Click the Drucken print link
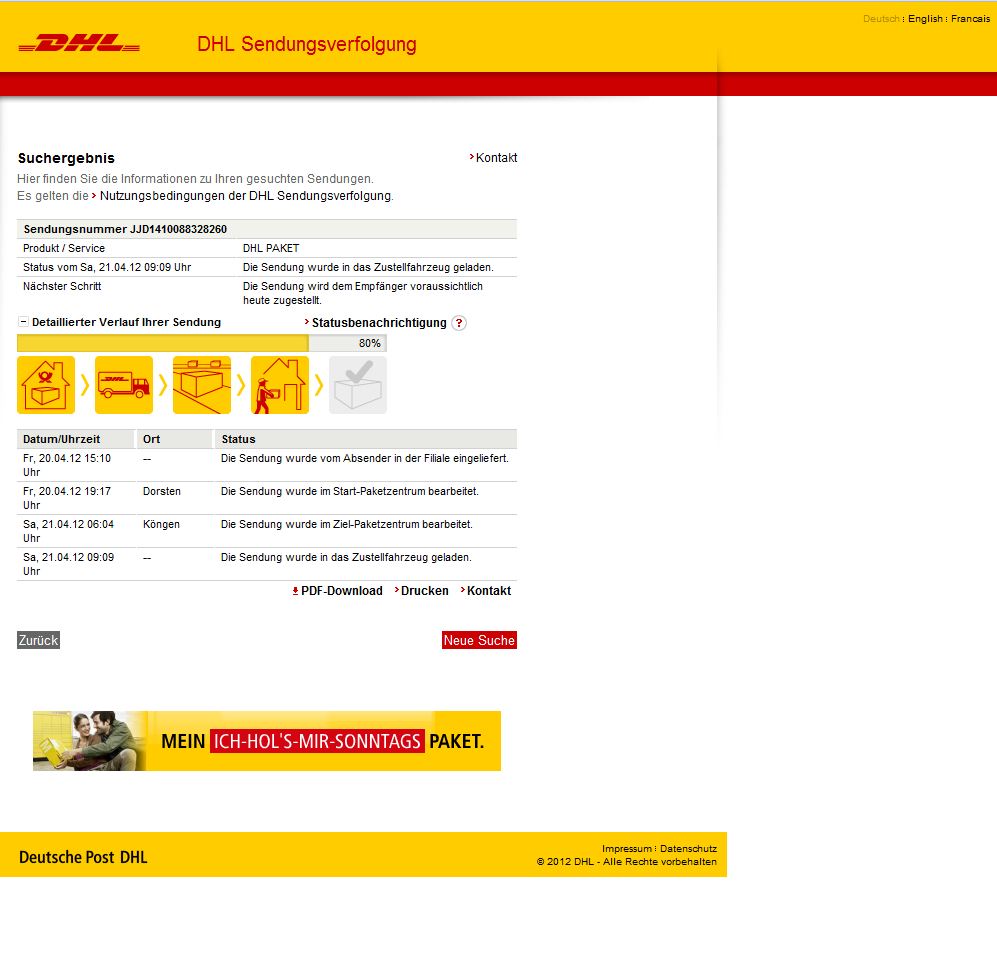This screenshot has width=997, height=955. click(x=422, y=591)
